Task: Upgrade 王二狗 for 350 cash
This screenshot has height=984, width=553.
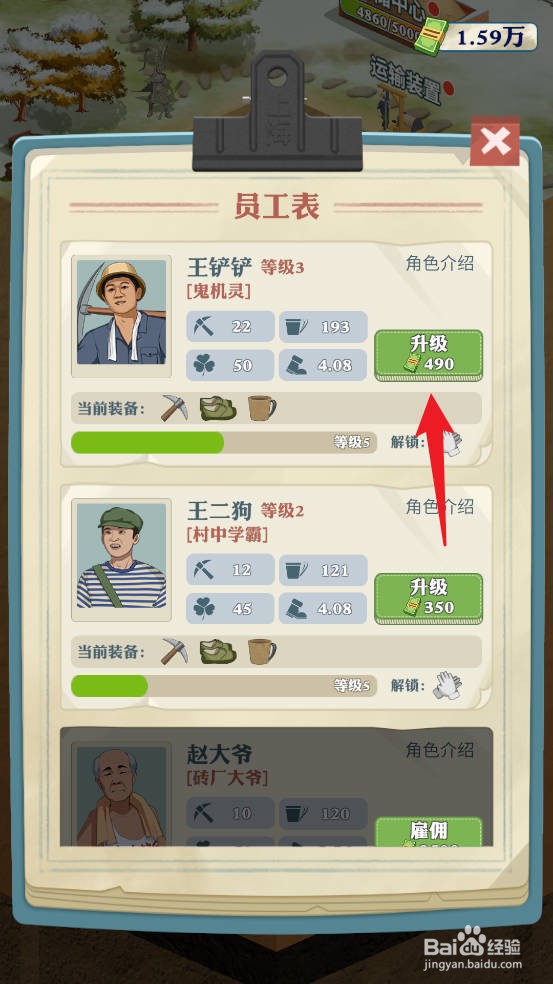Action: click(429, 599)
